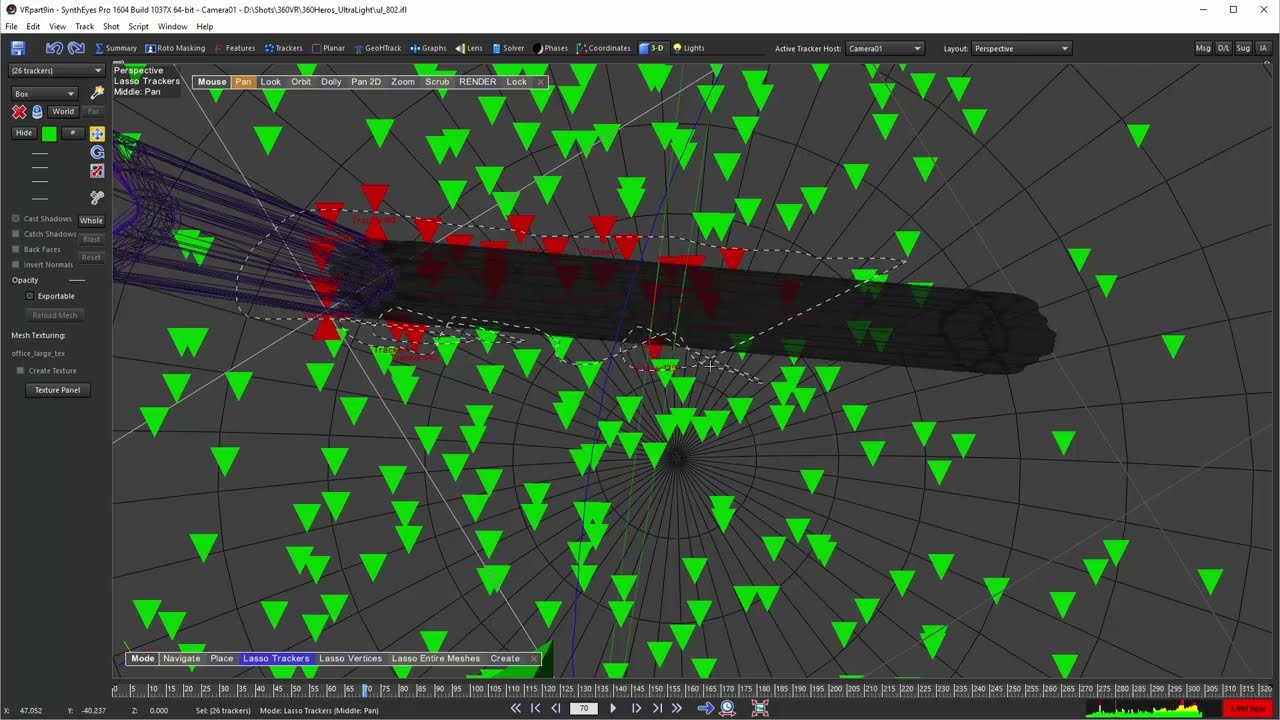Open the Summary room
The image size is (1280, 720).
click(116, 48)
